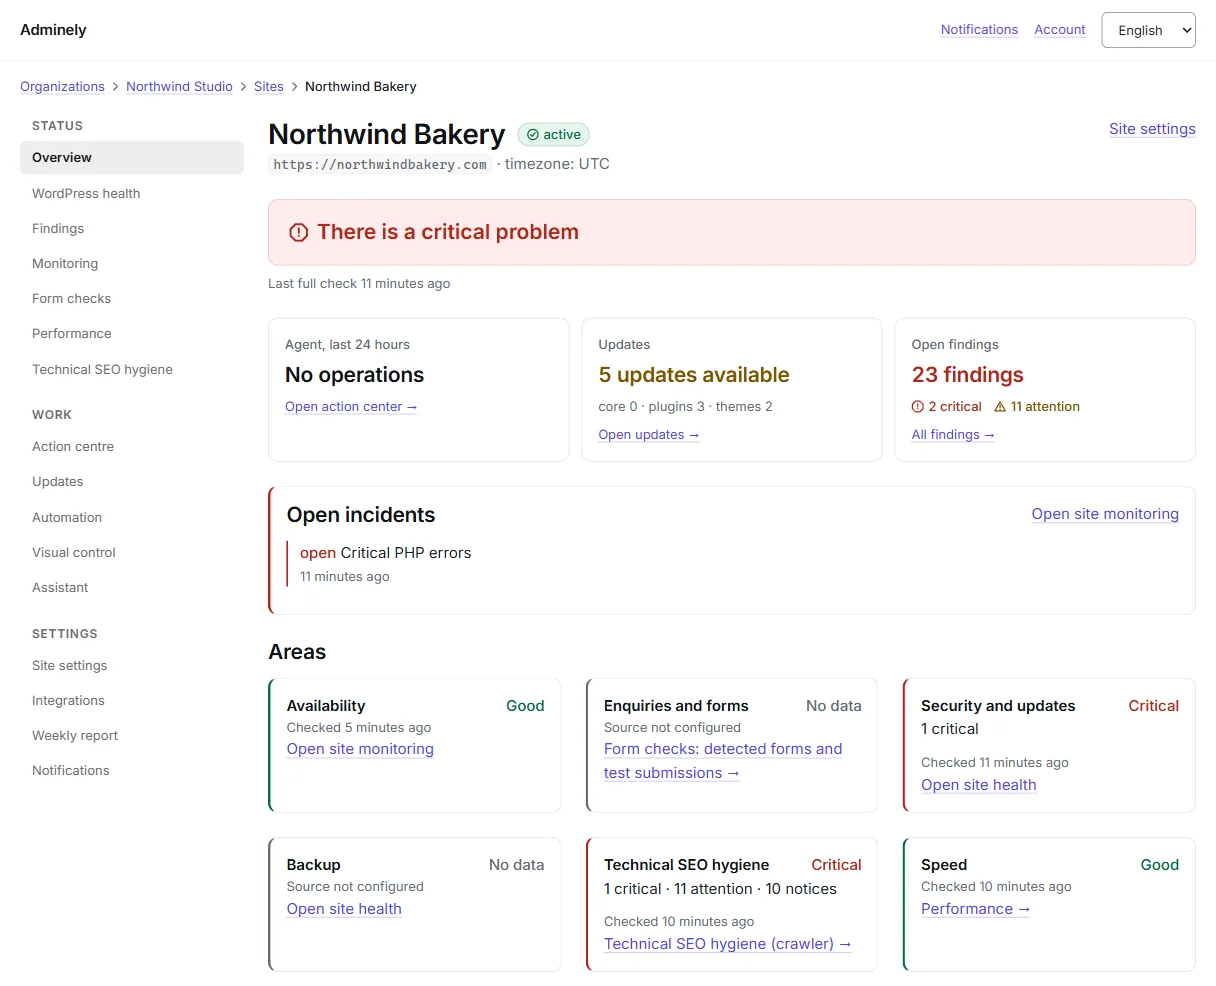The image size is (1216, 986).
Task: Navigate to Organizations breadcrumb
Action: coord(62,87)
